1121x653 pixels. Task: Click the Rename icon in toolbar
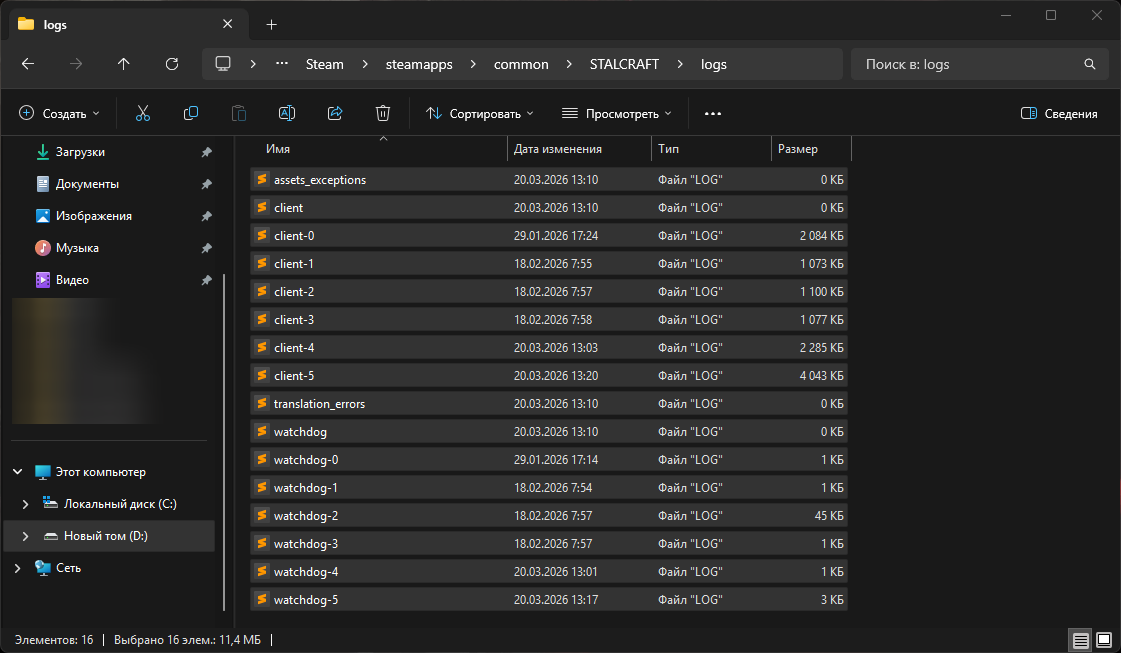pyautogui.click(x=286, y=114)
